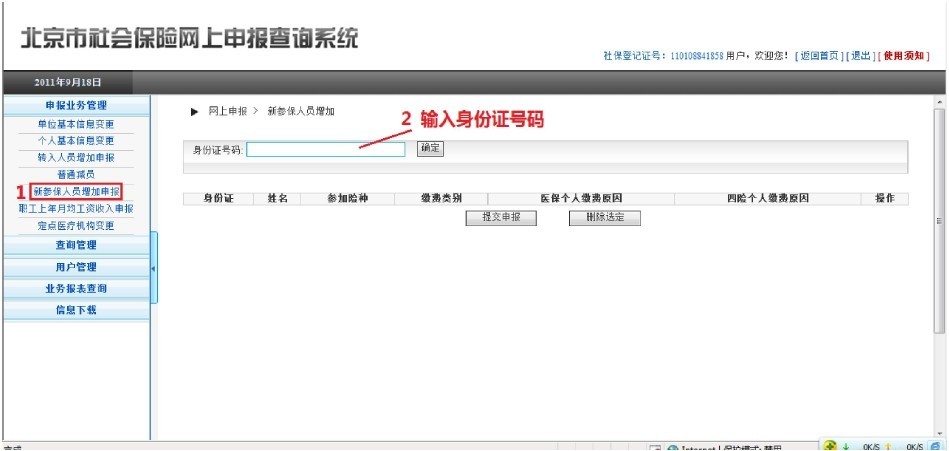949x451 pixels.
Task: Click the 确定 button beside ID field
Action: [430, 148]
